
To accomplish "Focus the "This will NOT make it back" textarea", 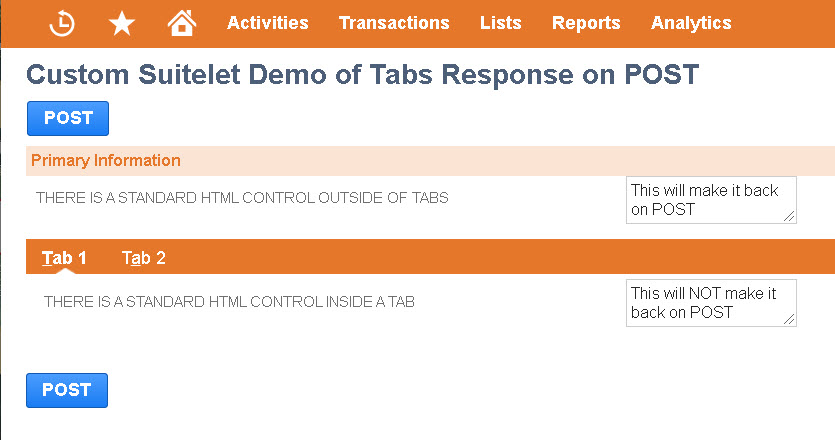I will [705, 302].
